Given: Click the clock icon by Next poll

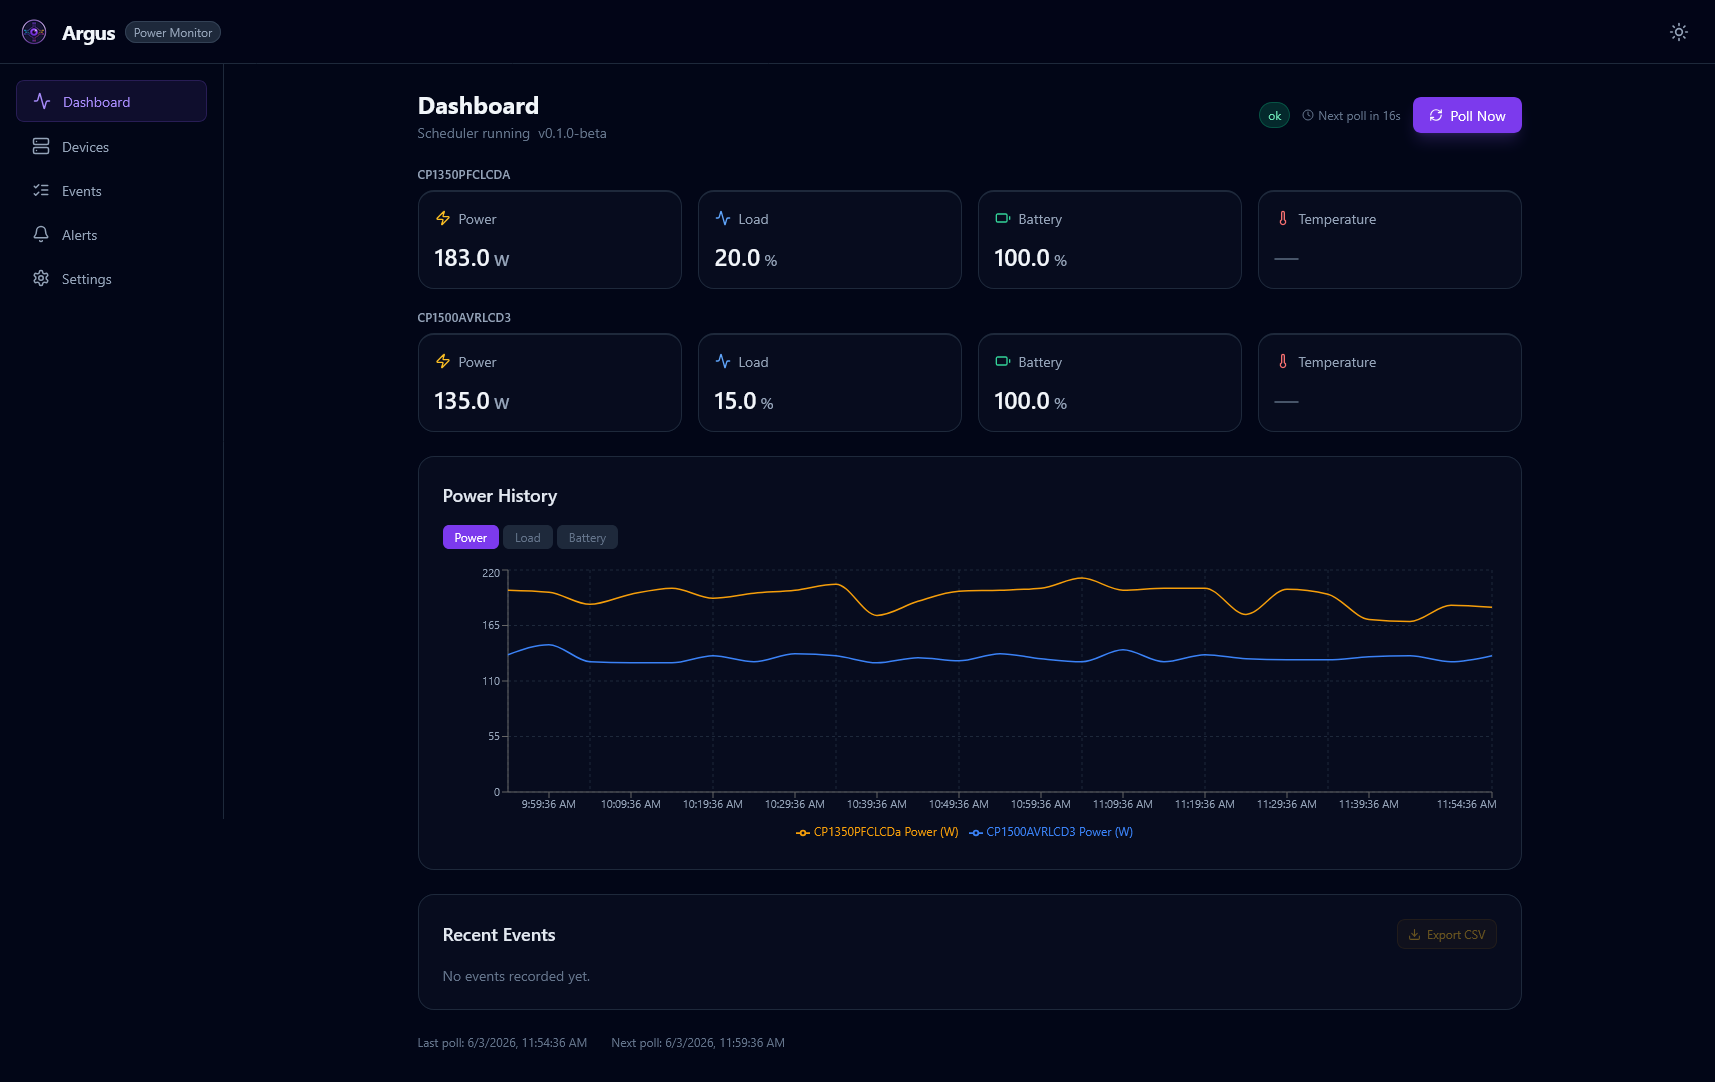Looking at the screenshot, I should tap(1308, 115).
